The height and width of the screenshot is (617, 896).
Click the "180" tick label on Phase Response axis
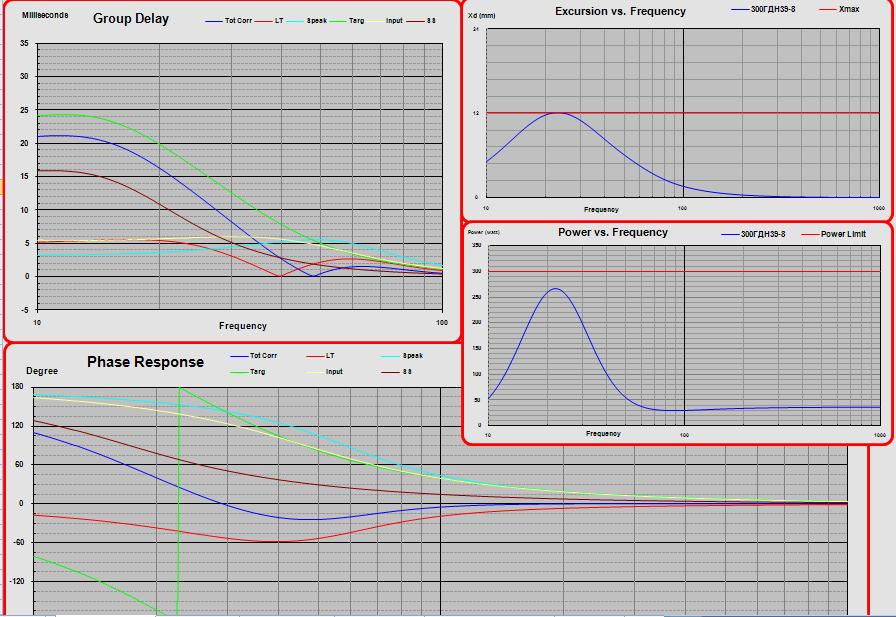pyautogui.click(x=18, y=387)
